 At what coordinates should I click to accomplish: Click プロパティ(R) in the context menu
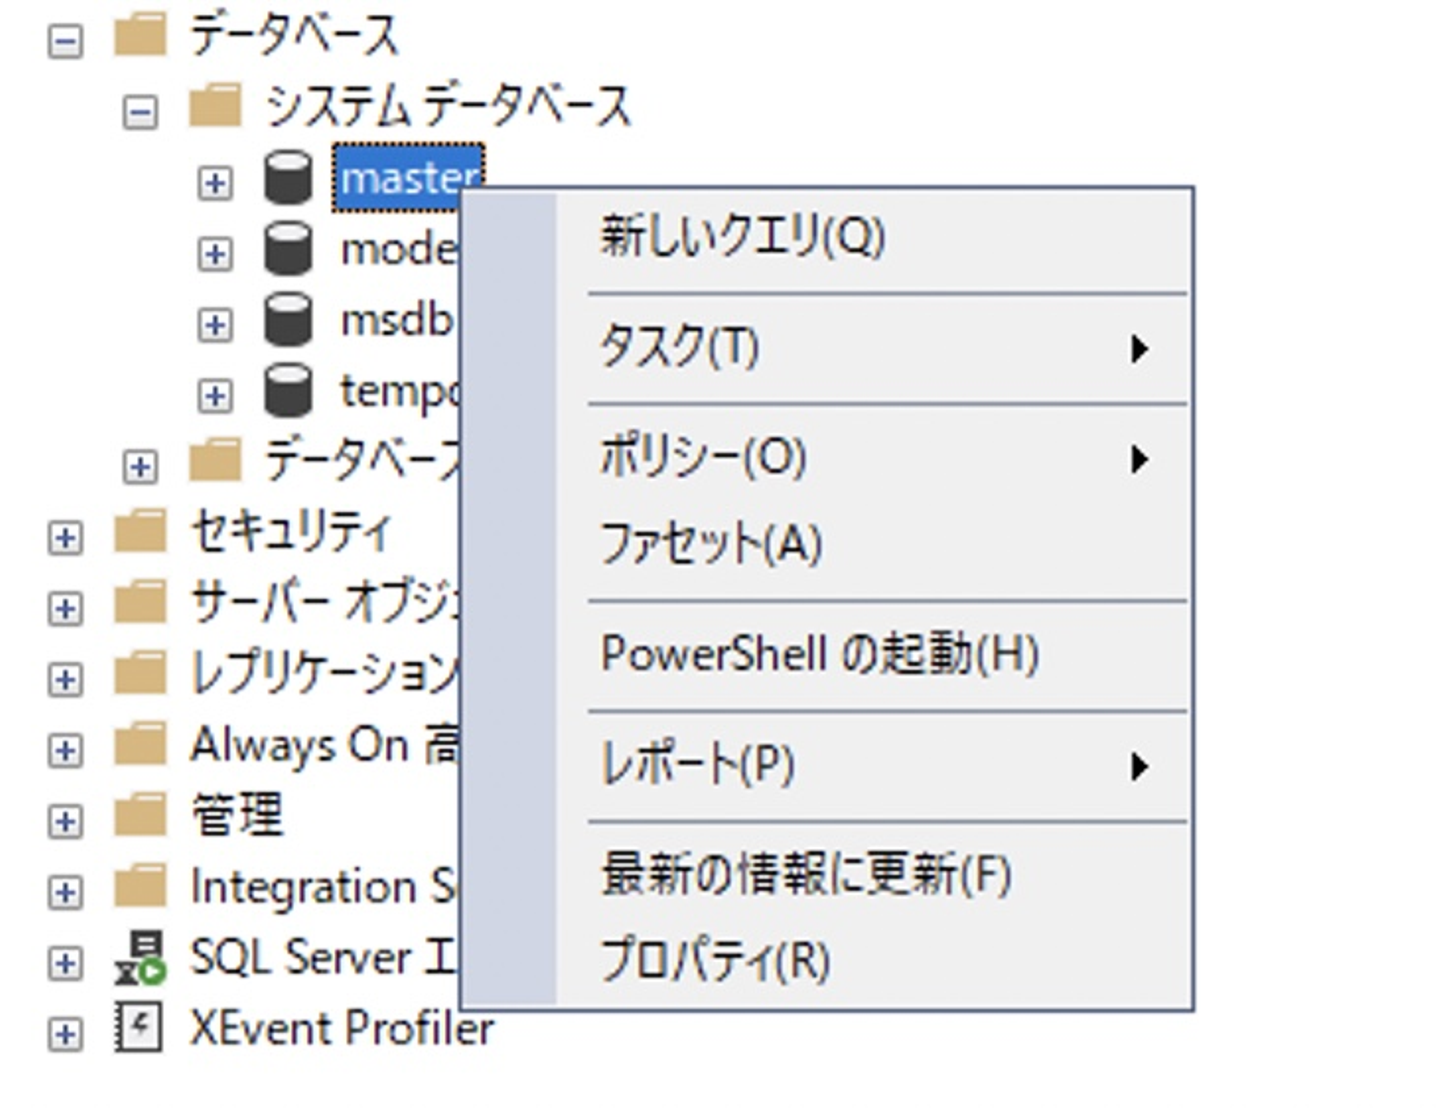[716, 962]
